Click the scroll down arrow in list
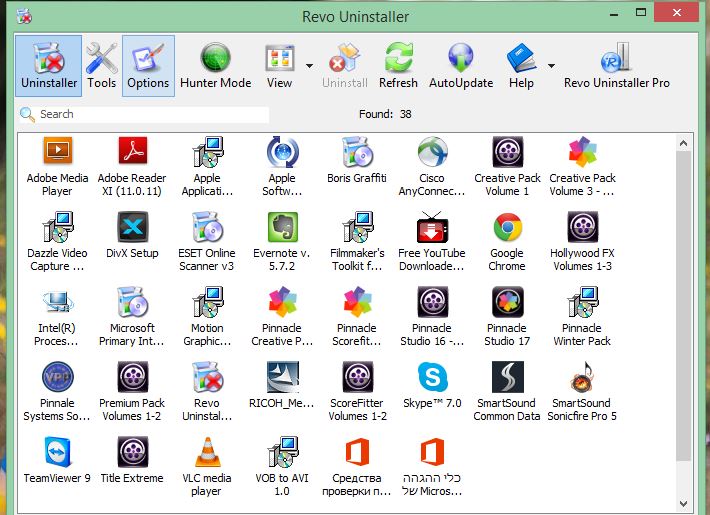 [x=684, y=502]
